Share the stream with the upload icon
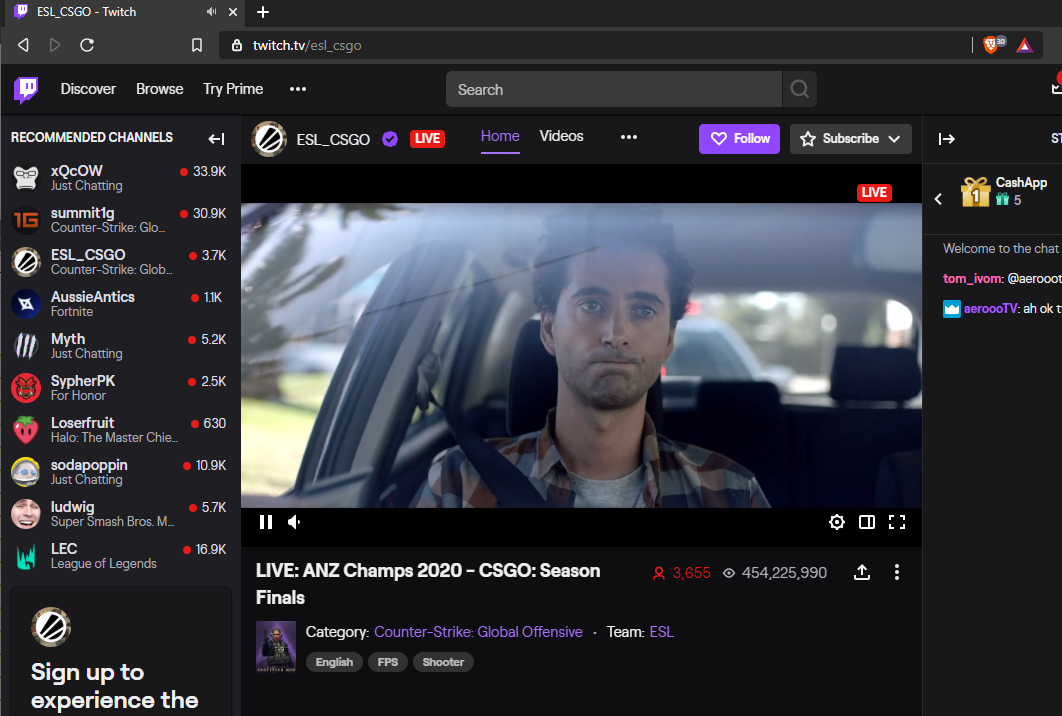The height and width of the screenshot is (716, 1062). [x=862, y=572]
